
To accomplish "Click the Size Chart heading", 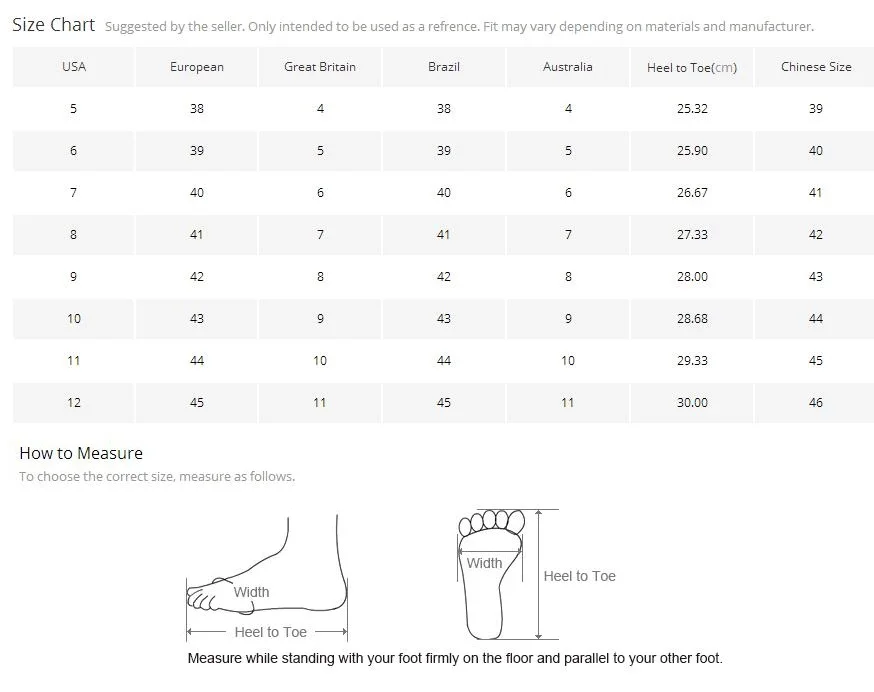I will (54, 25).
